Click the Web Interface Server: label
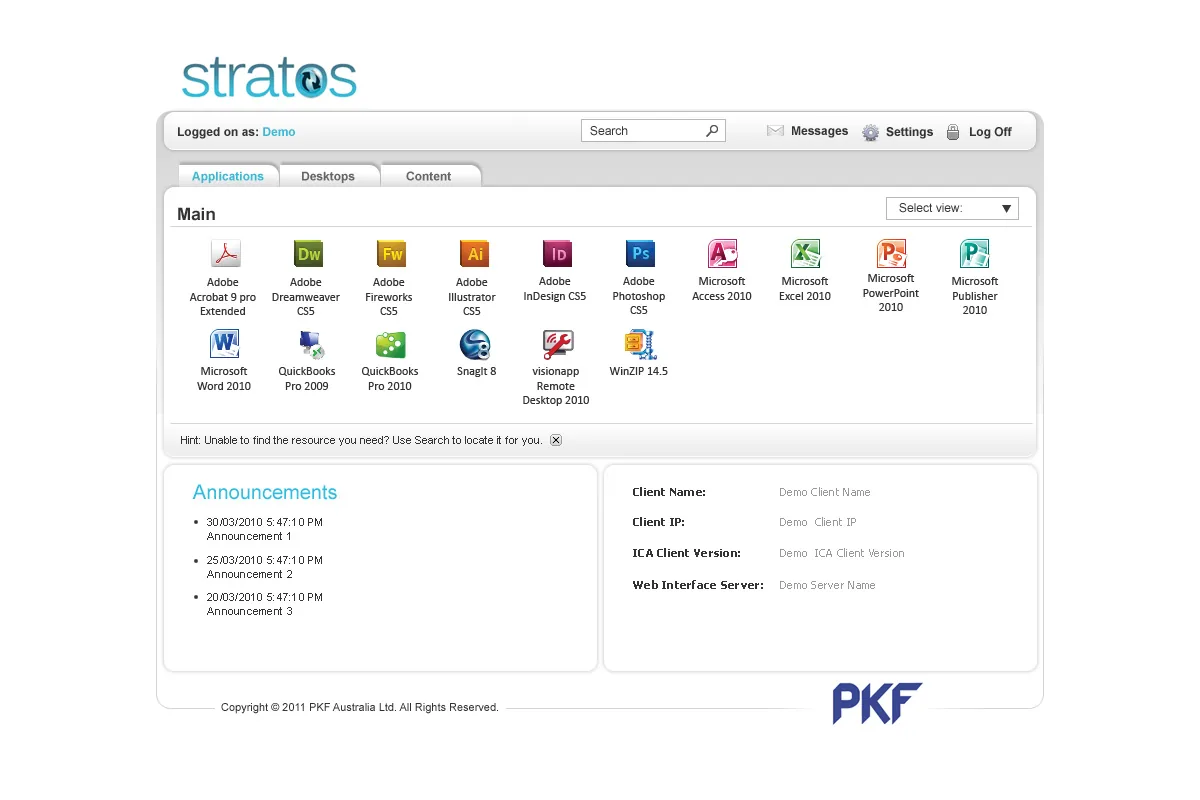This screenshot has height=800, width=1200. click(698, 585)
